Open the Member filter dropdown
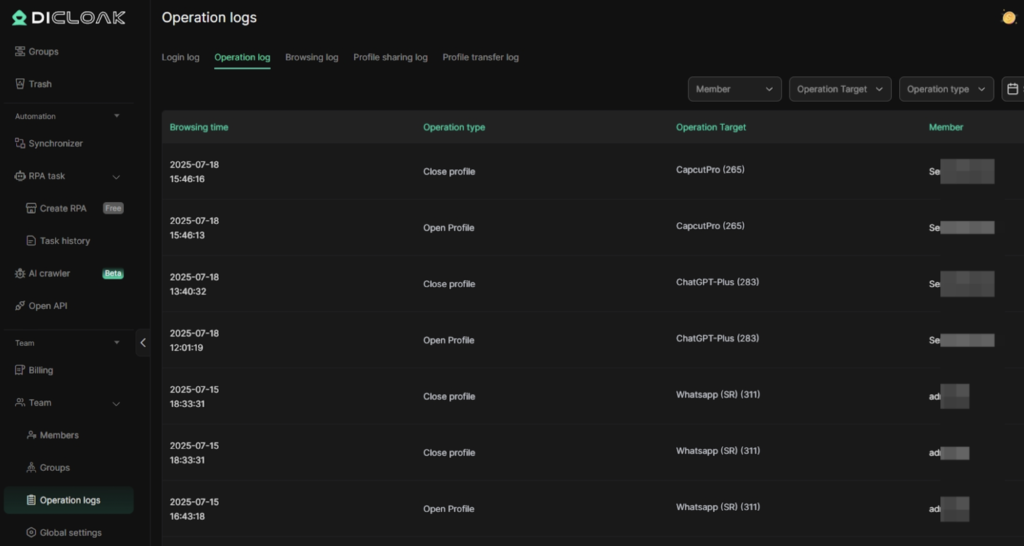1024x546 pixels. pos(734,89)
